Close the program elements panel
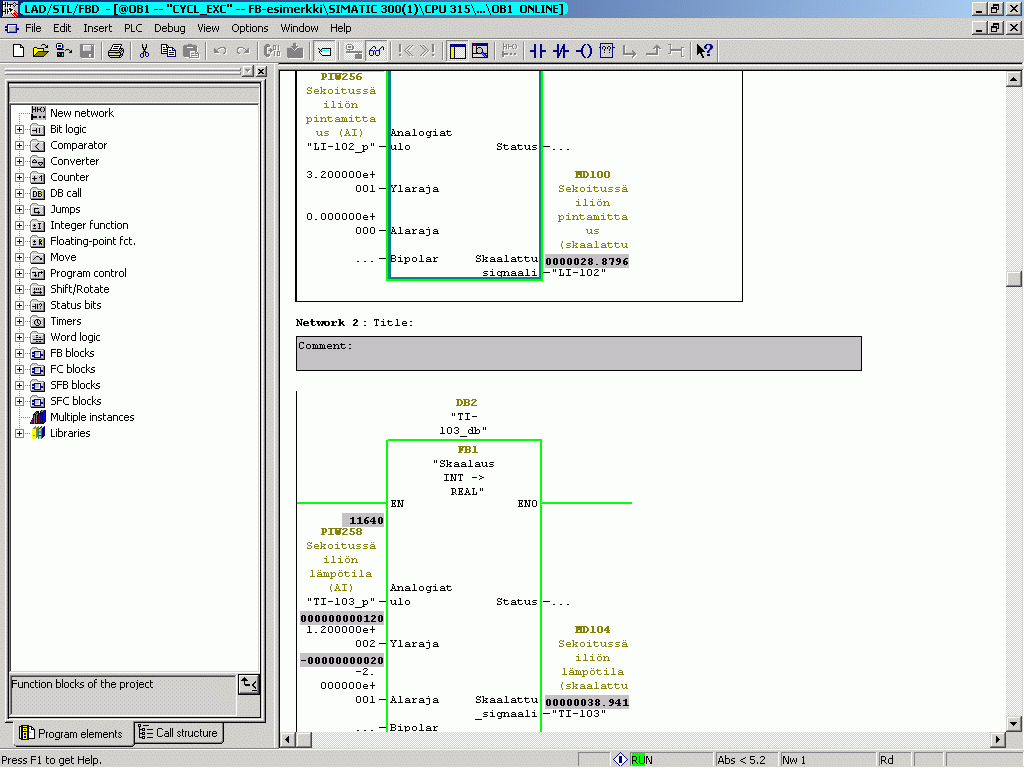1024x768 pixels. tap(261, 72)
